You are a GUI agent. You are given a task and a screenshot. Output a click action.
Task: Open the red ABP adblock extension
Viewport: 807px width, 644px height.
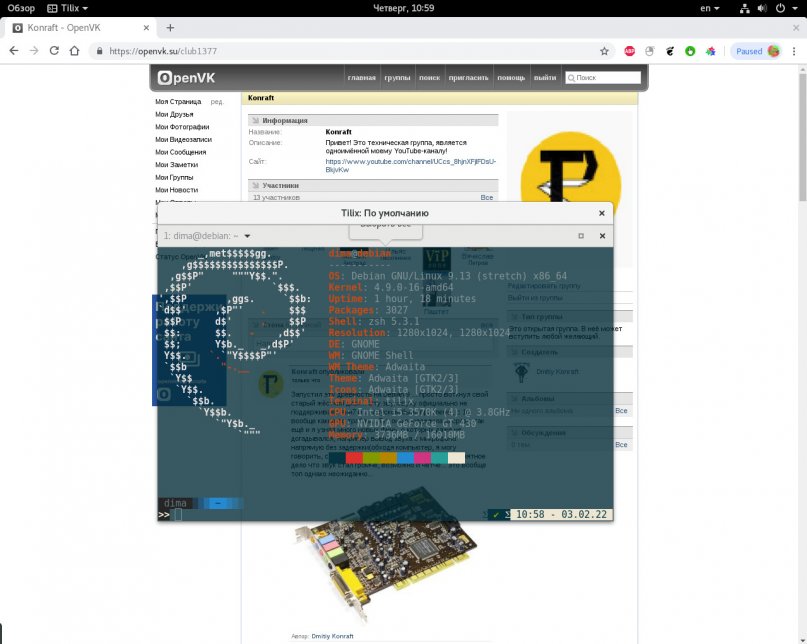coord(629,51)
